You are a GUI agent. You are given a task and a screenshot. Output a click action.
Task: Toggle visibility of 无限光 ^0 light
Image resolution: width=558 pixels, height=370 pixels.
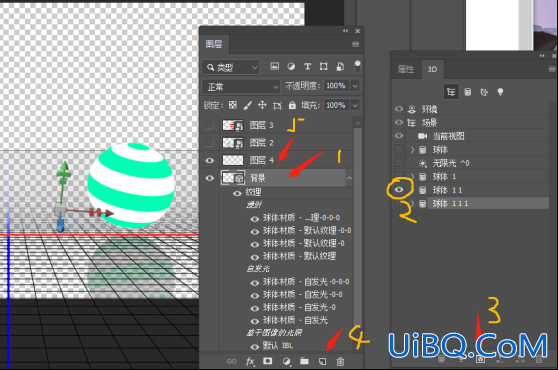[x=399, y=163]
